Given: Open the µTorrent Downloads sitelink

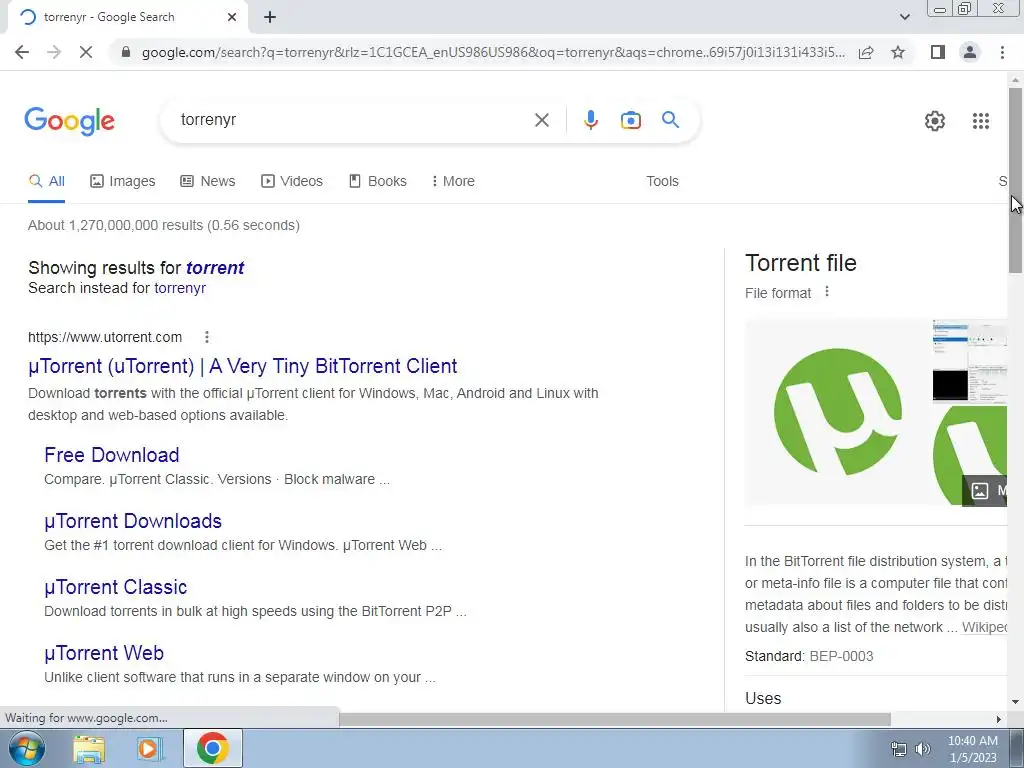Looking at the screenshot, I should (133, 521).
